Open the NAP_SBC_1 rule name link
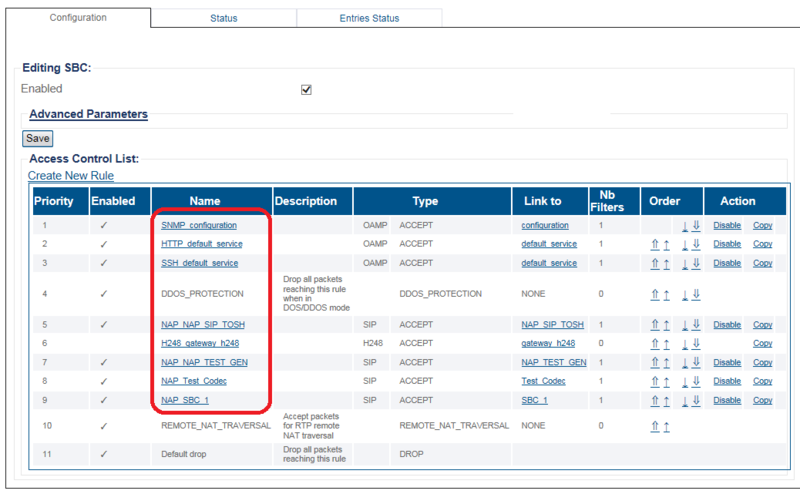The image size is (800, 494). click(185, 400)
